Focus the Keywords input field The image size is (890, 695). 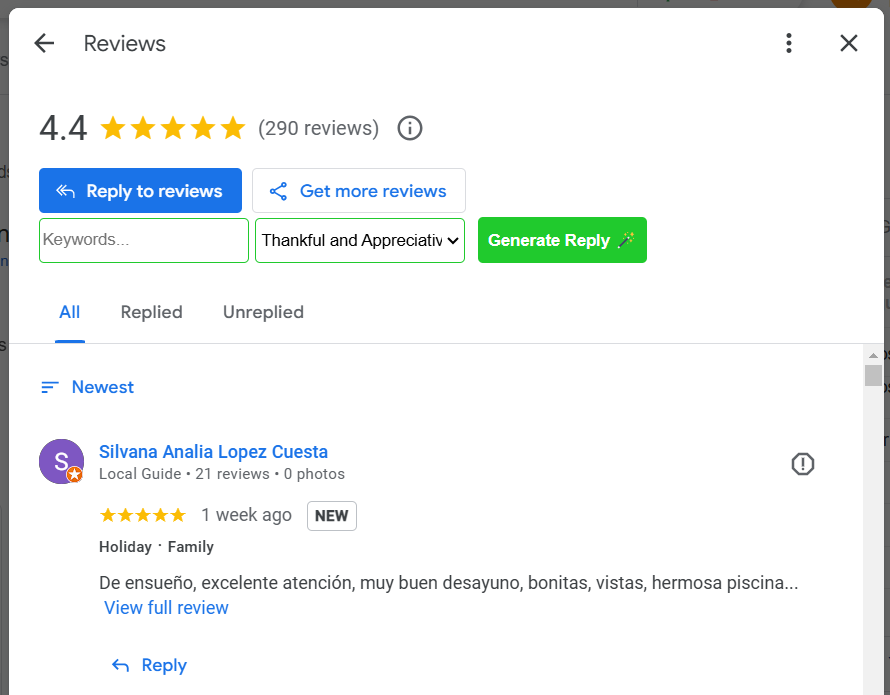pyautogui.click(x=144, y=240)
